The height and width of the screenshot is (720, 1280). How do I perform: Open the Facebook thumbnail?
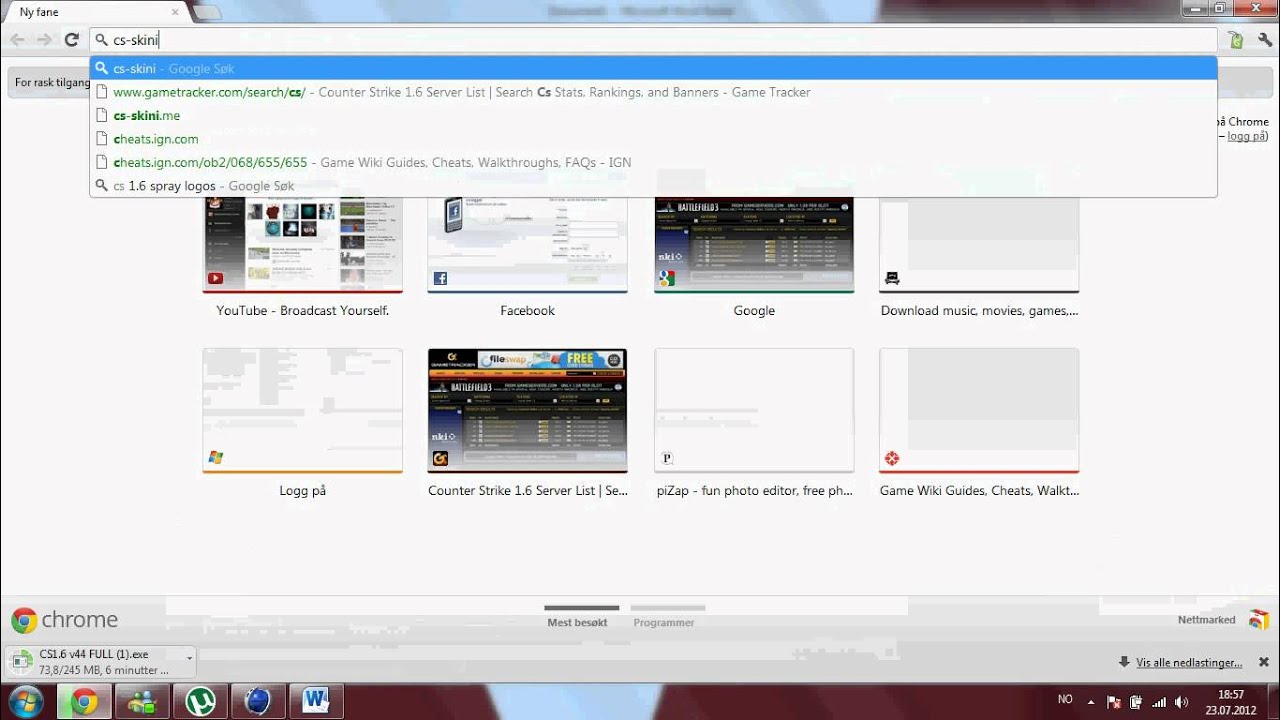(x=527, y=245)
